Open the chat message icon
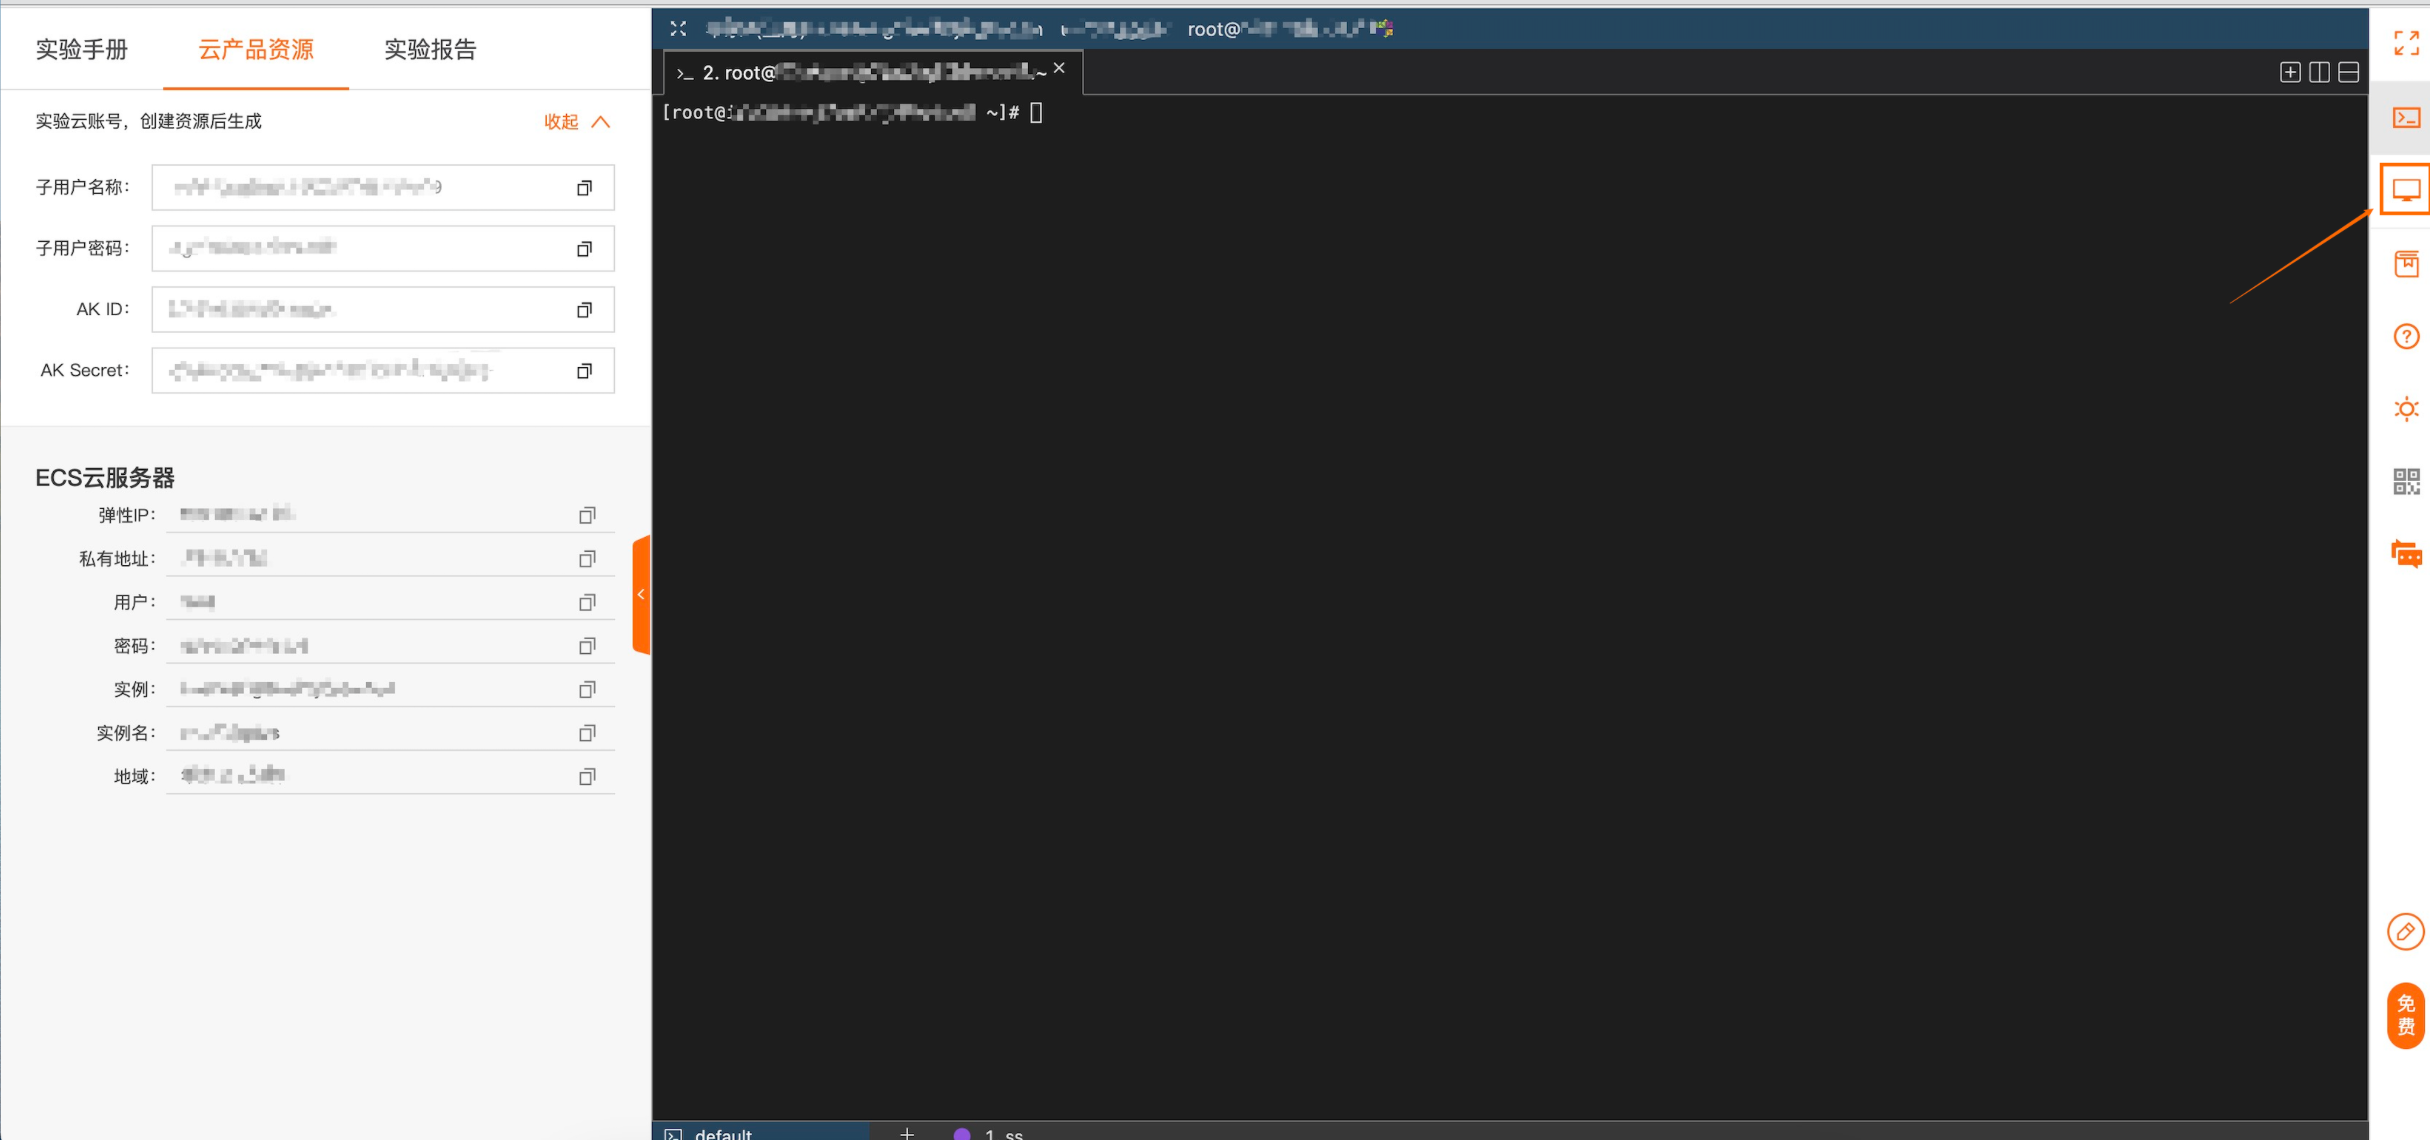This screenshot has width=2430, height=1140. pyautogui.click(x=2406, y=554)
